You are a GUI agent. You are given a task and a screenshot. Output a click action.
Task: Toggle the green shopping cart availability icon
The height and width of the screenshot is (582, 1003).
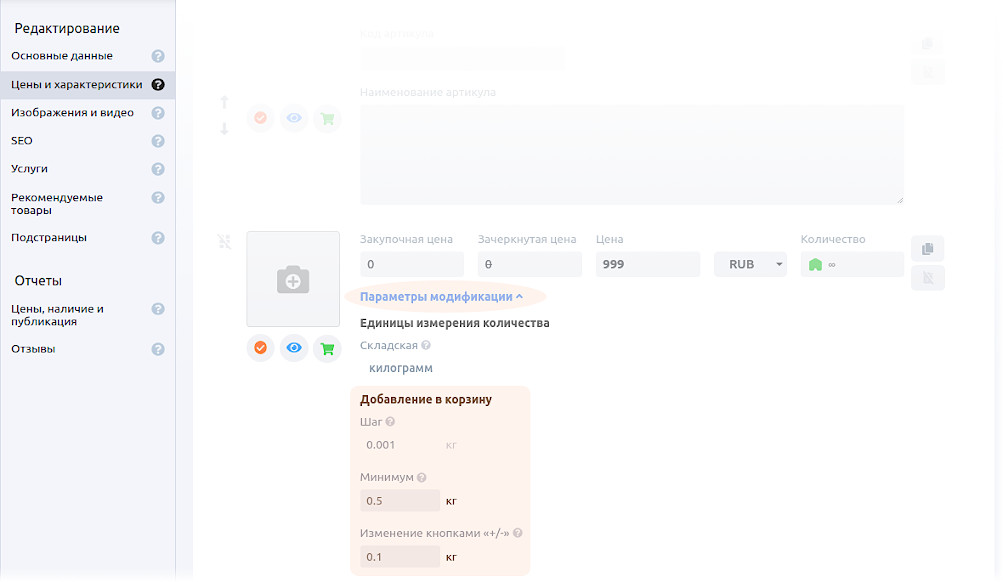pos(327,348)
